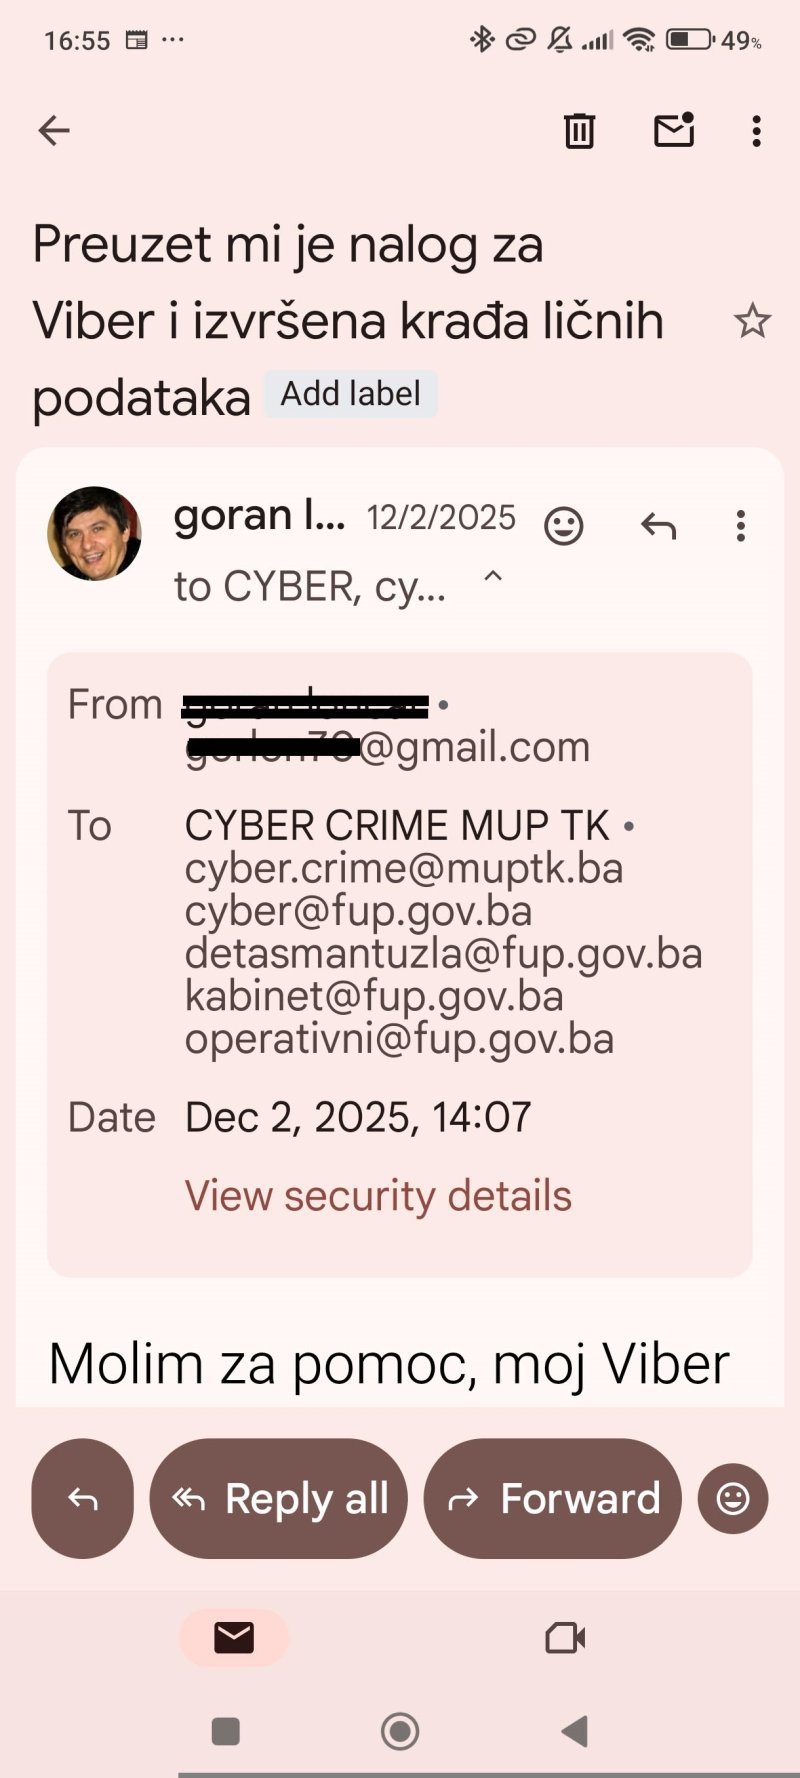Open the top-right overflow menu
800x1778 pixels.
pyautogui.click(x=756, y=131)
